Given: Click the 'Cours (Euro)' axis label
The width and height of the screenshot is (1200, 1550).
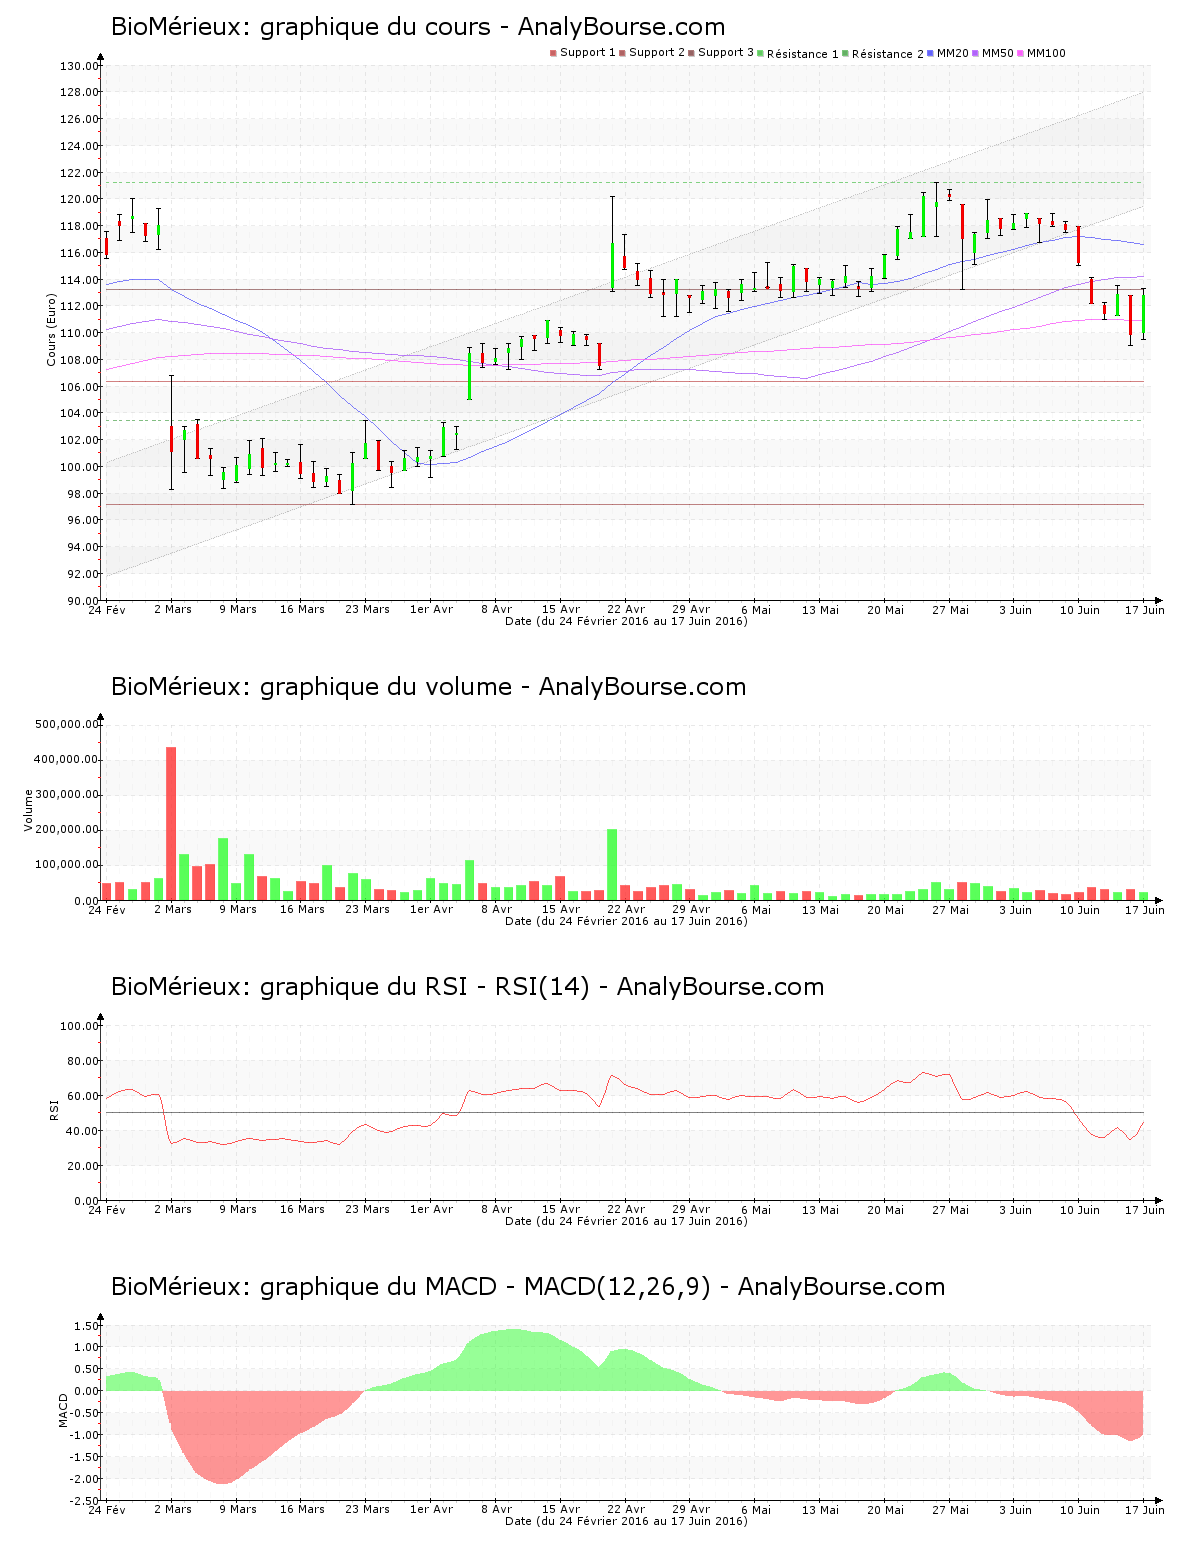Looking at the screenshot, I should point(51,329).
